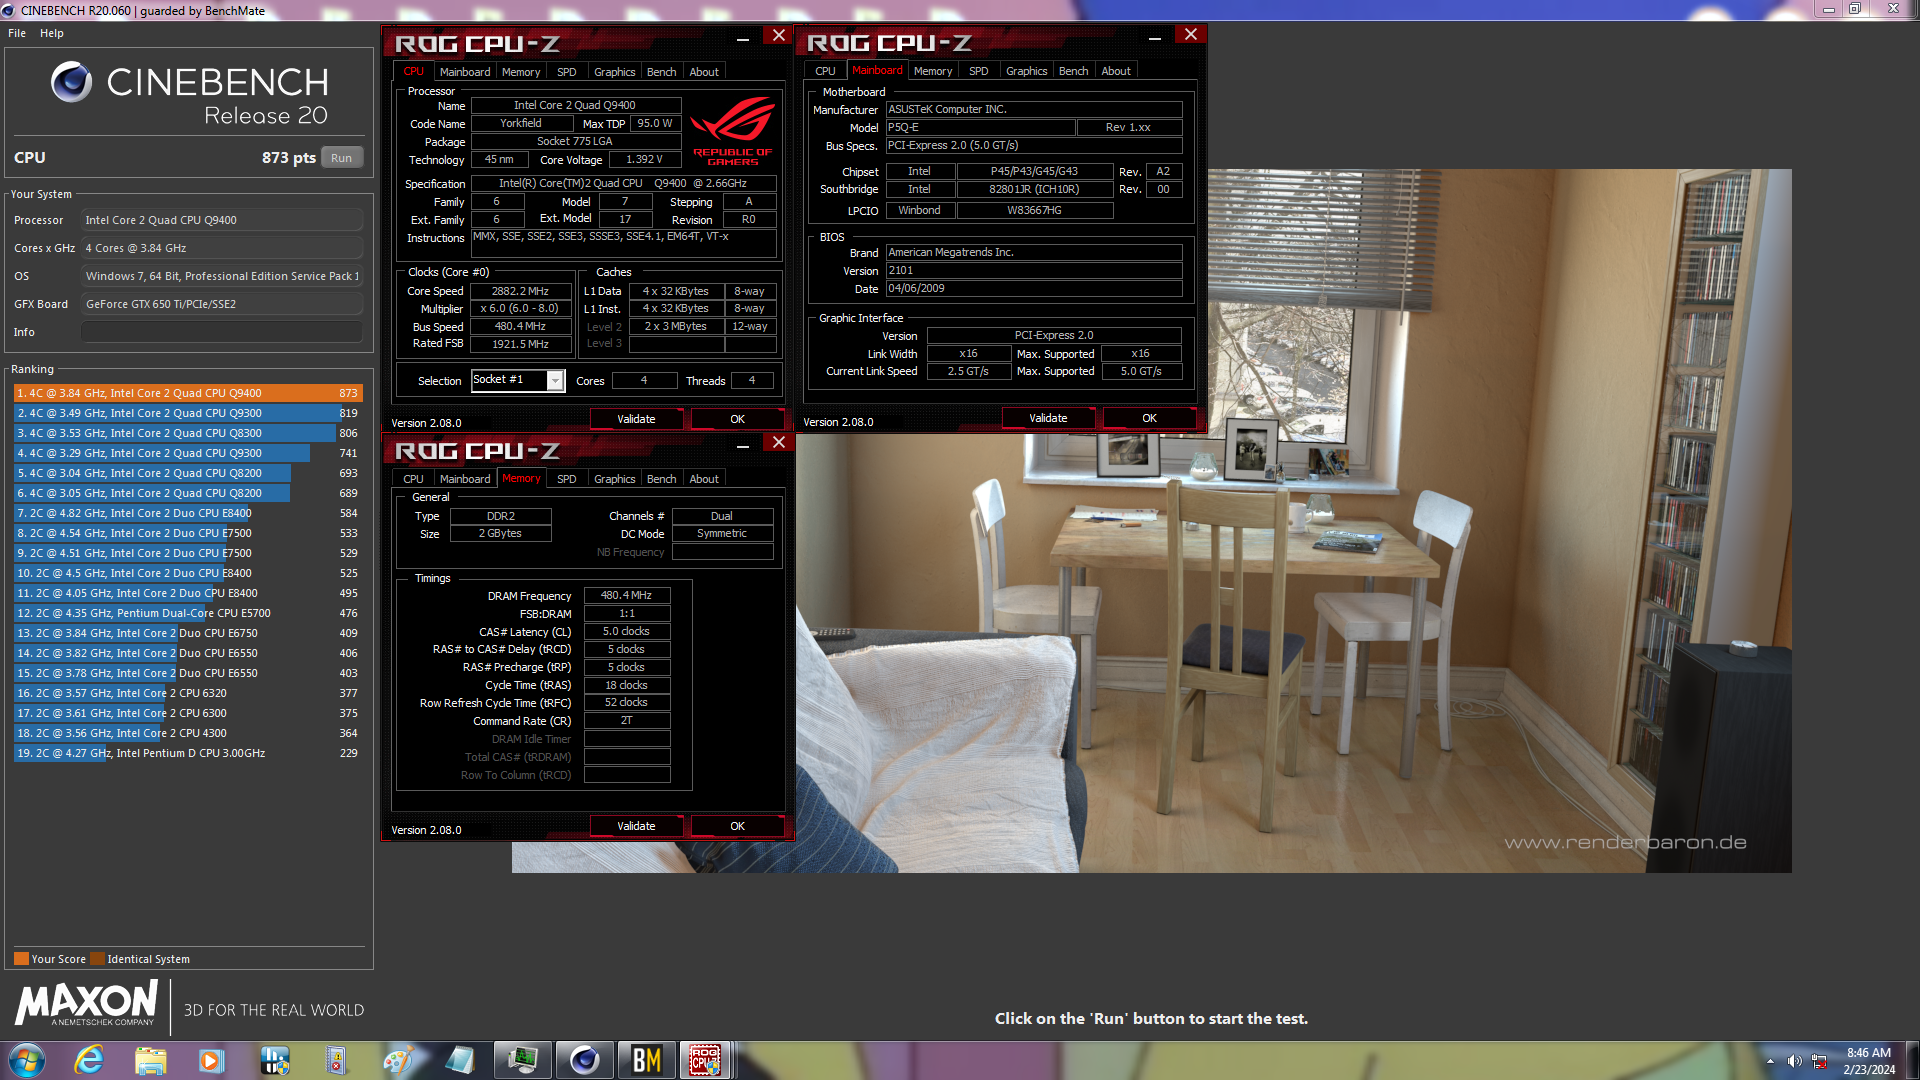Launch Paint from the taskbar
The width and height of the screenshot is (1920, 1080).
point(398,1060)
